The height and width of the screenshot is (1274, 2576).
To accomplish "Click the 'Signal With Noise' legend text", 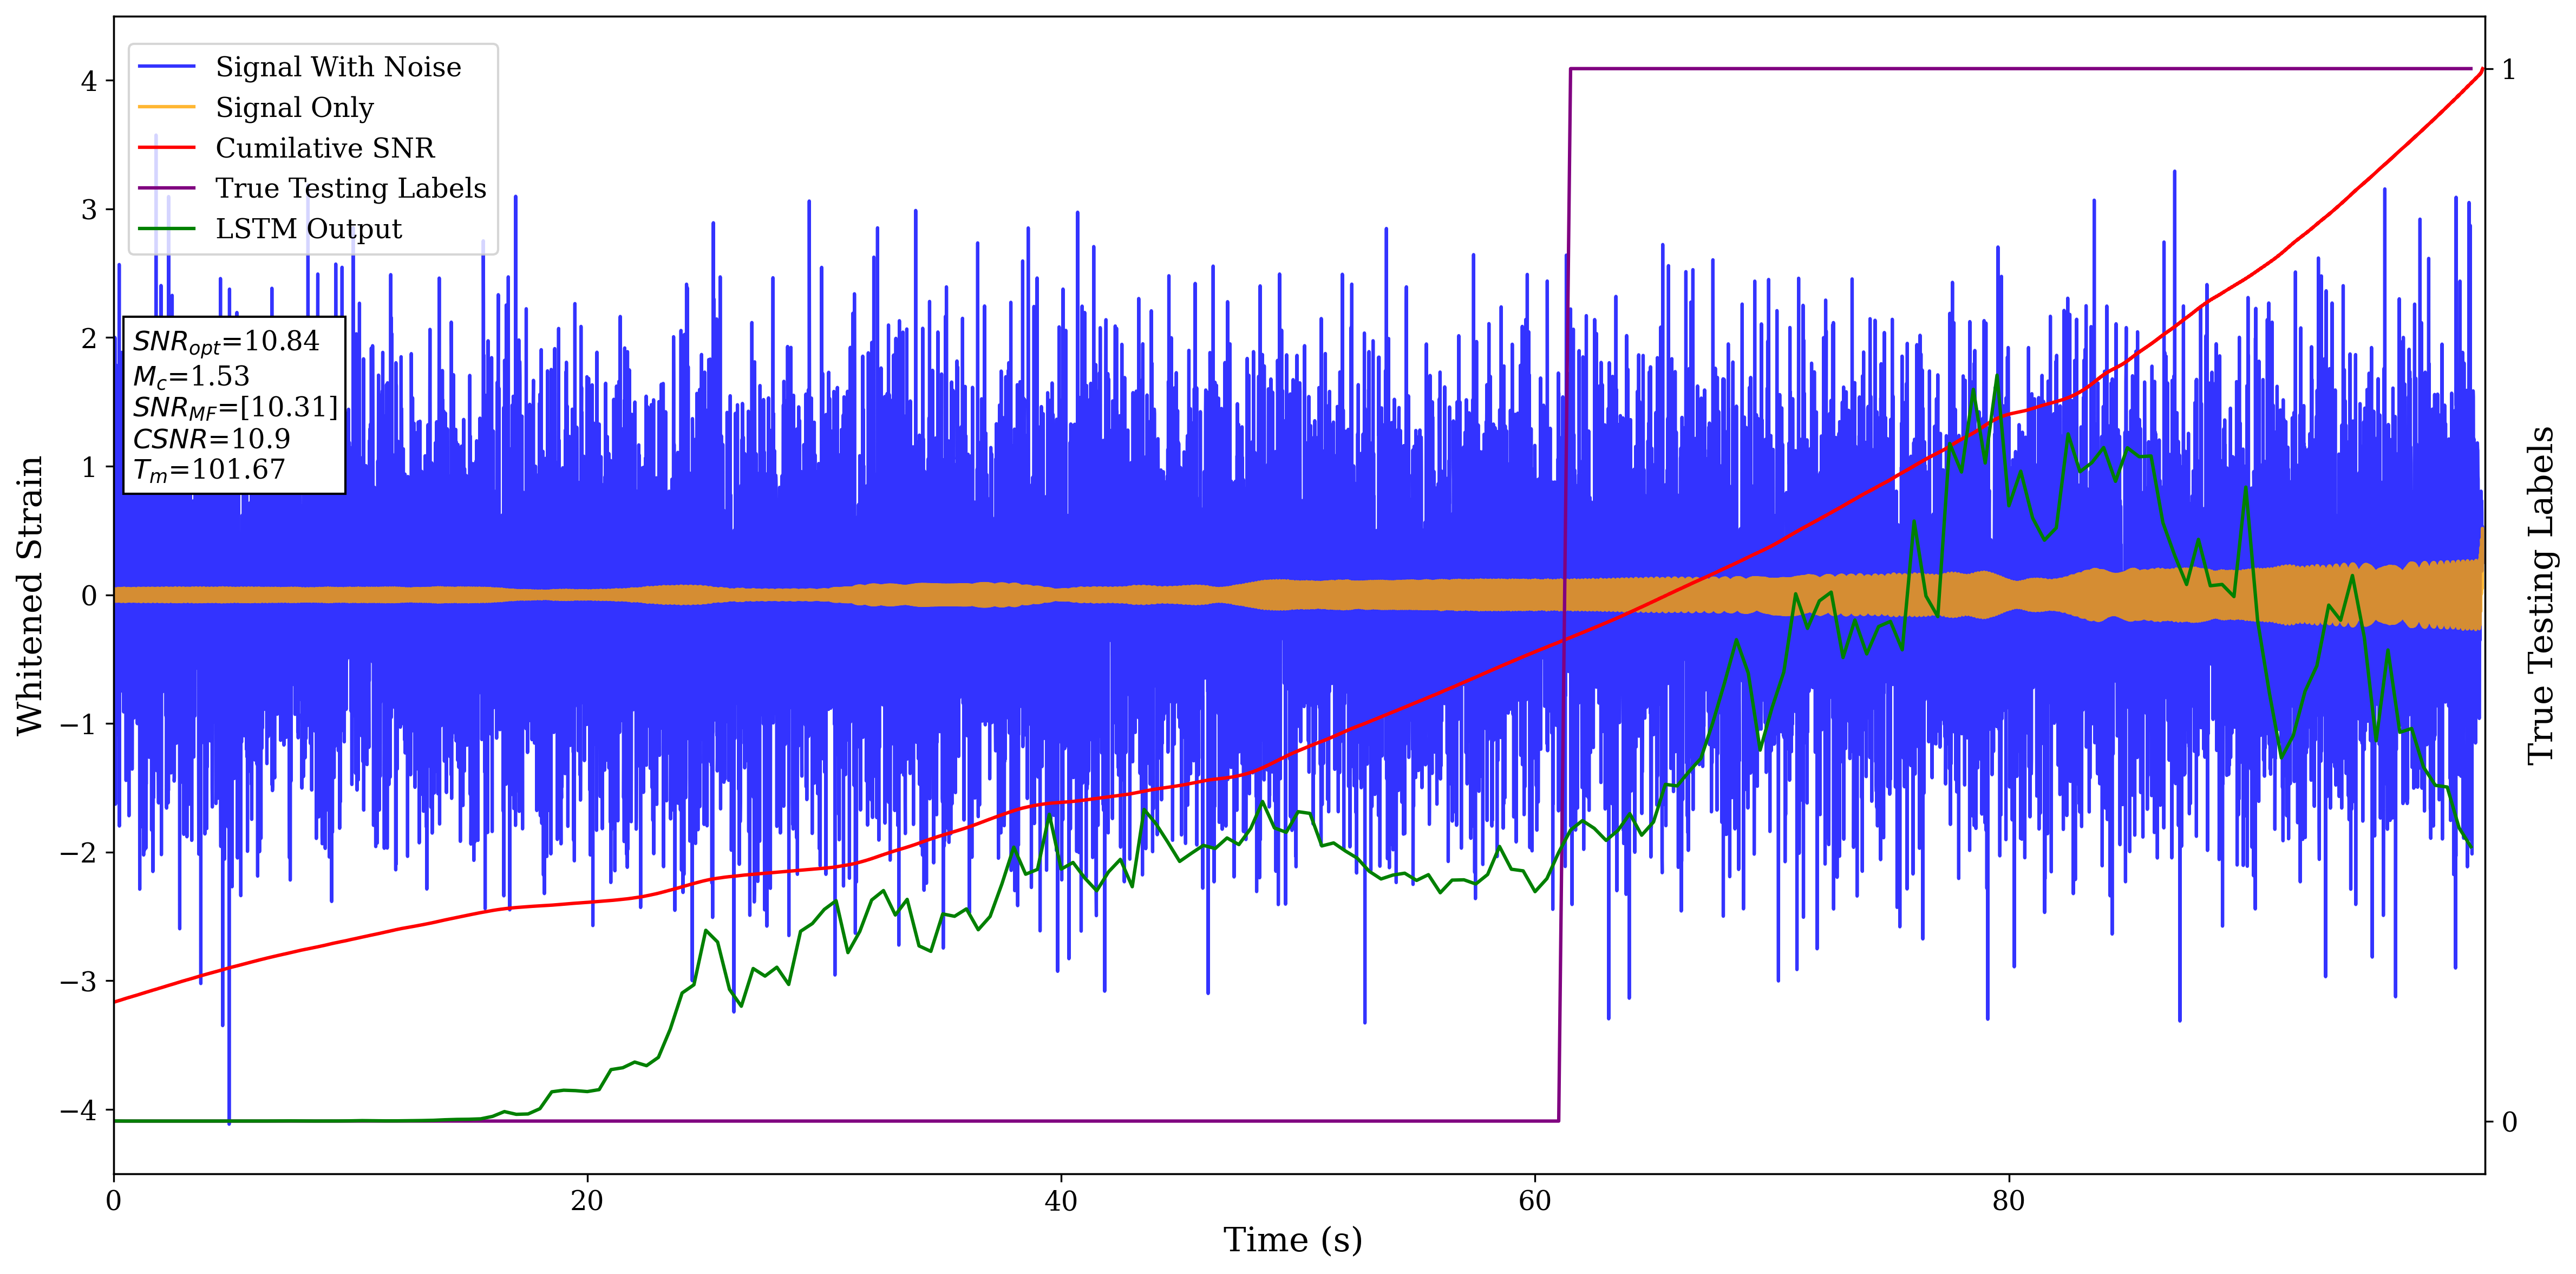I will 338,67.
